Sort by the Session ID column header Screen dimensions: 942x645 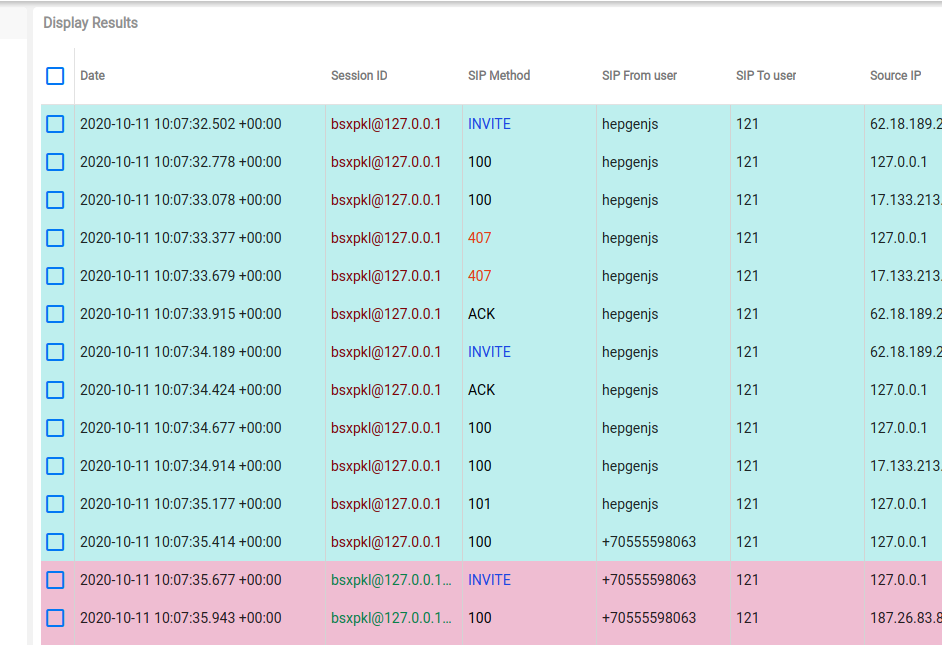pos(358,76)
